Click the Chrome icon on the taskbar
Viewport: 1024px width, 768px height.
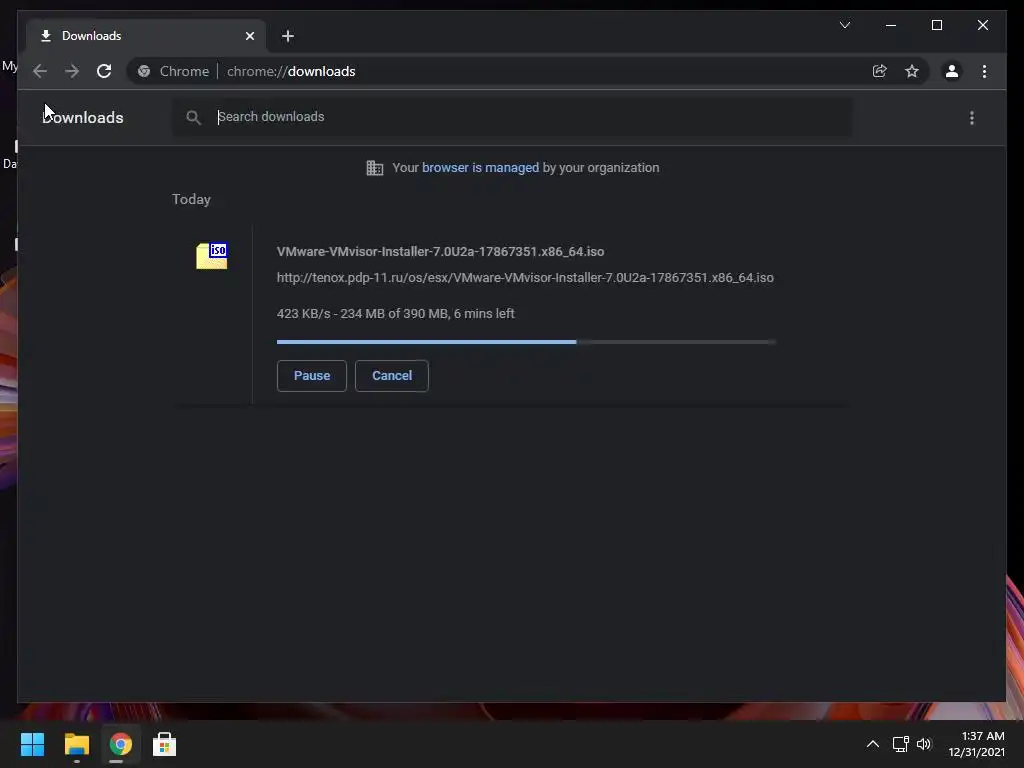click(x=120, y=744)
